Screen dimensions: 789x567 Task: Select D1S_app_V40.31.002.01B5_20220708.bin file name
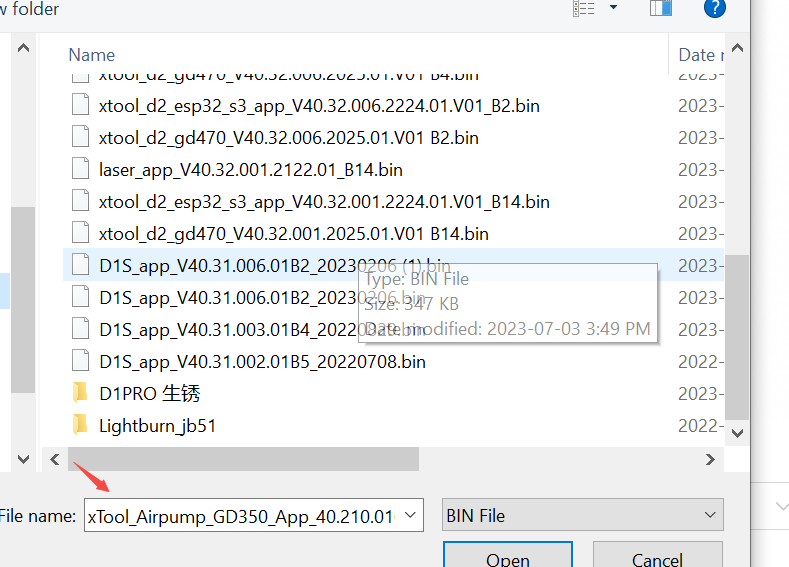point(262,362)
